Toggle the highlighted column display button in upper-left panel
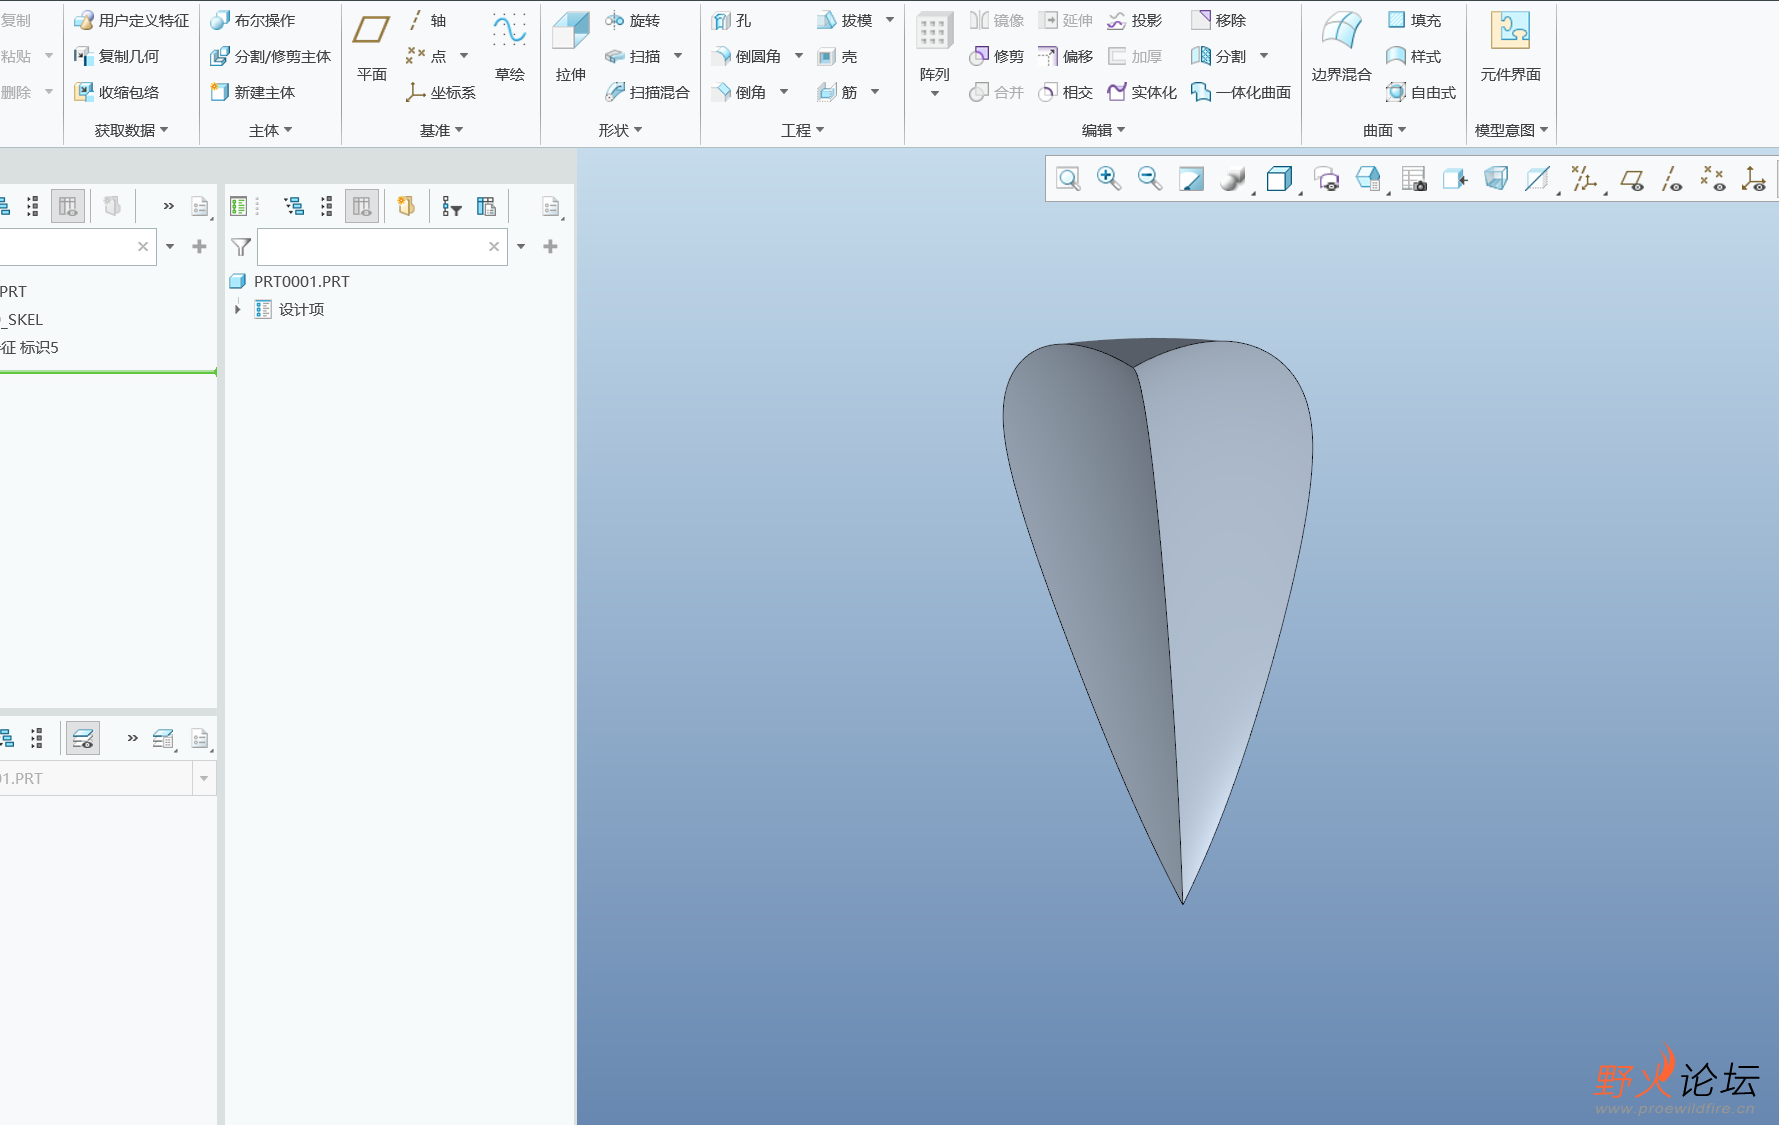The width and height of the screenshot is (1779, 1125). coord(68,206)
